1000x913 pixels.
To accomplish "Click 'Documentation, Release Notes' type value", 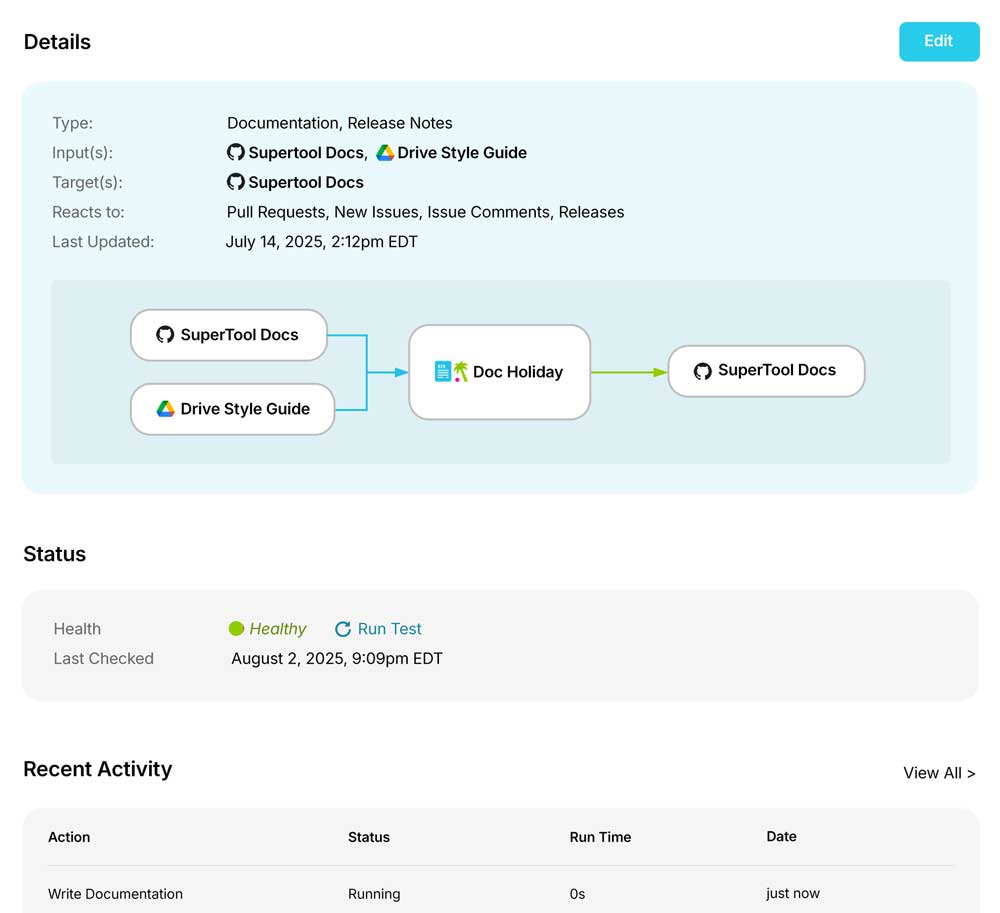I will (x=339, y=123).
